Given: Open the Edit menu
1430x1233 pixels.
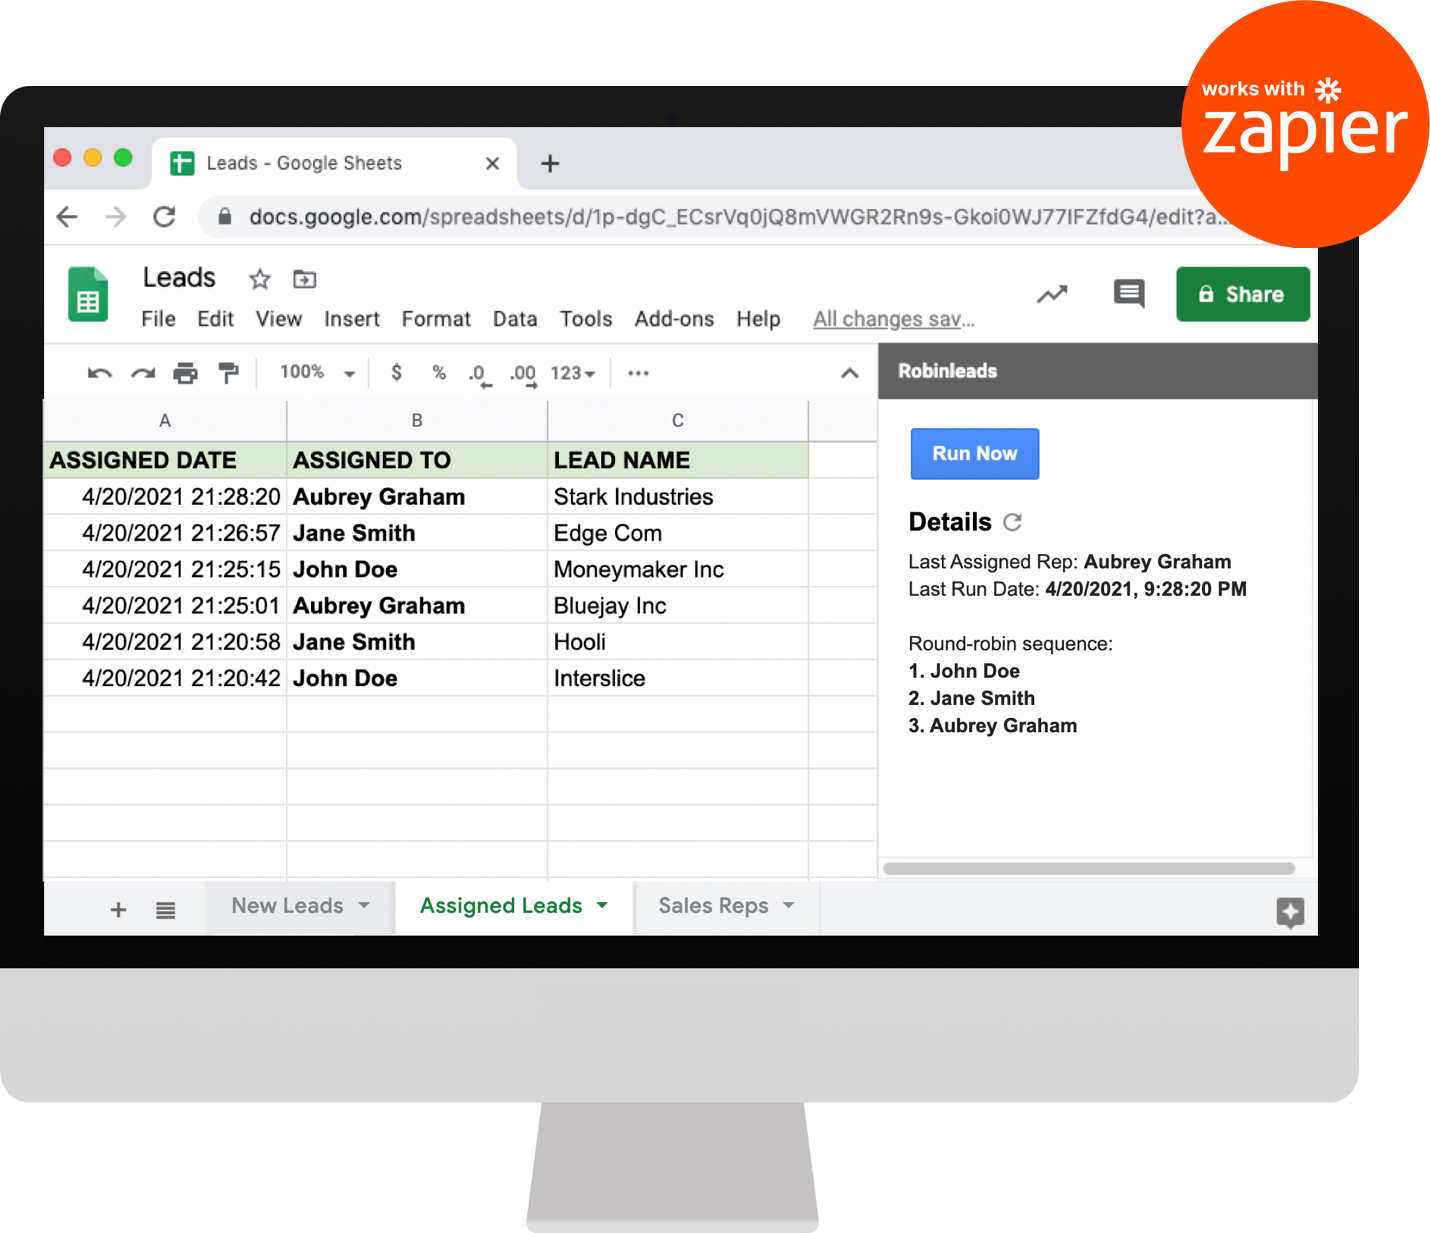Looking at the screenshot, I should point(215,319).
